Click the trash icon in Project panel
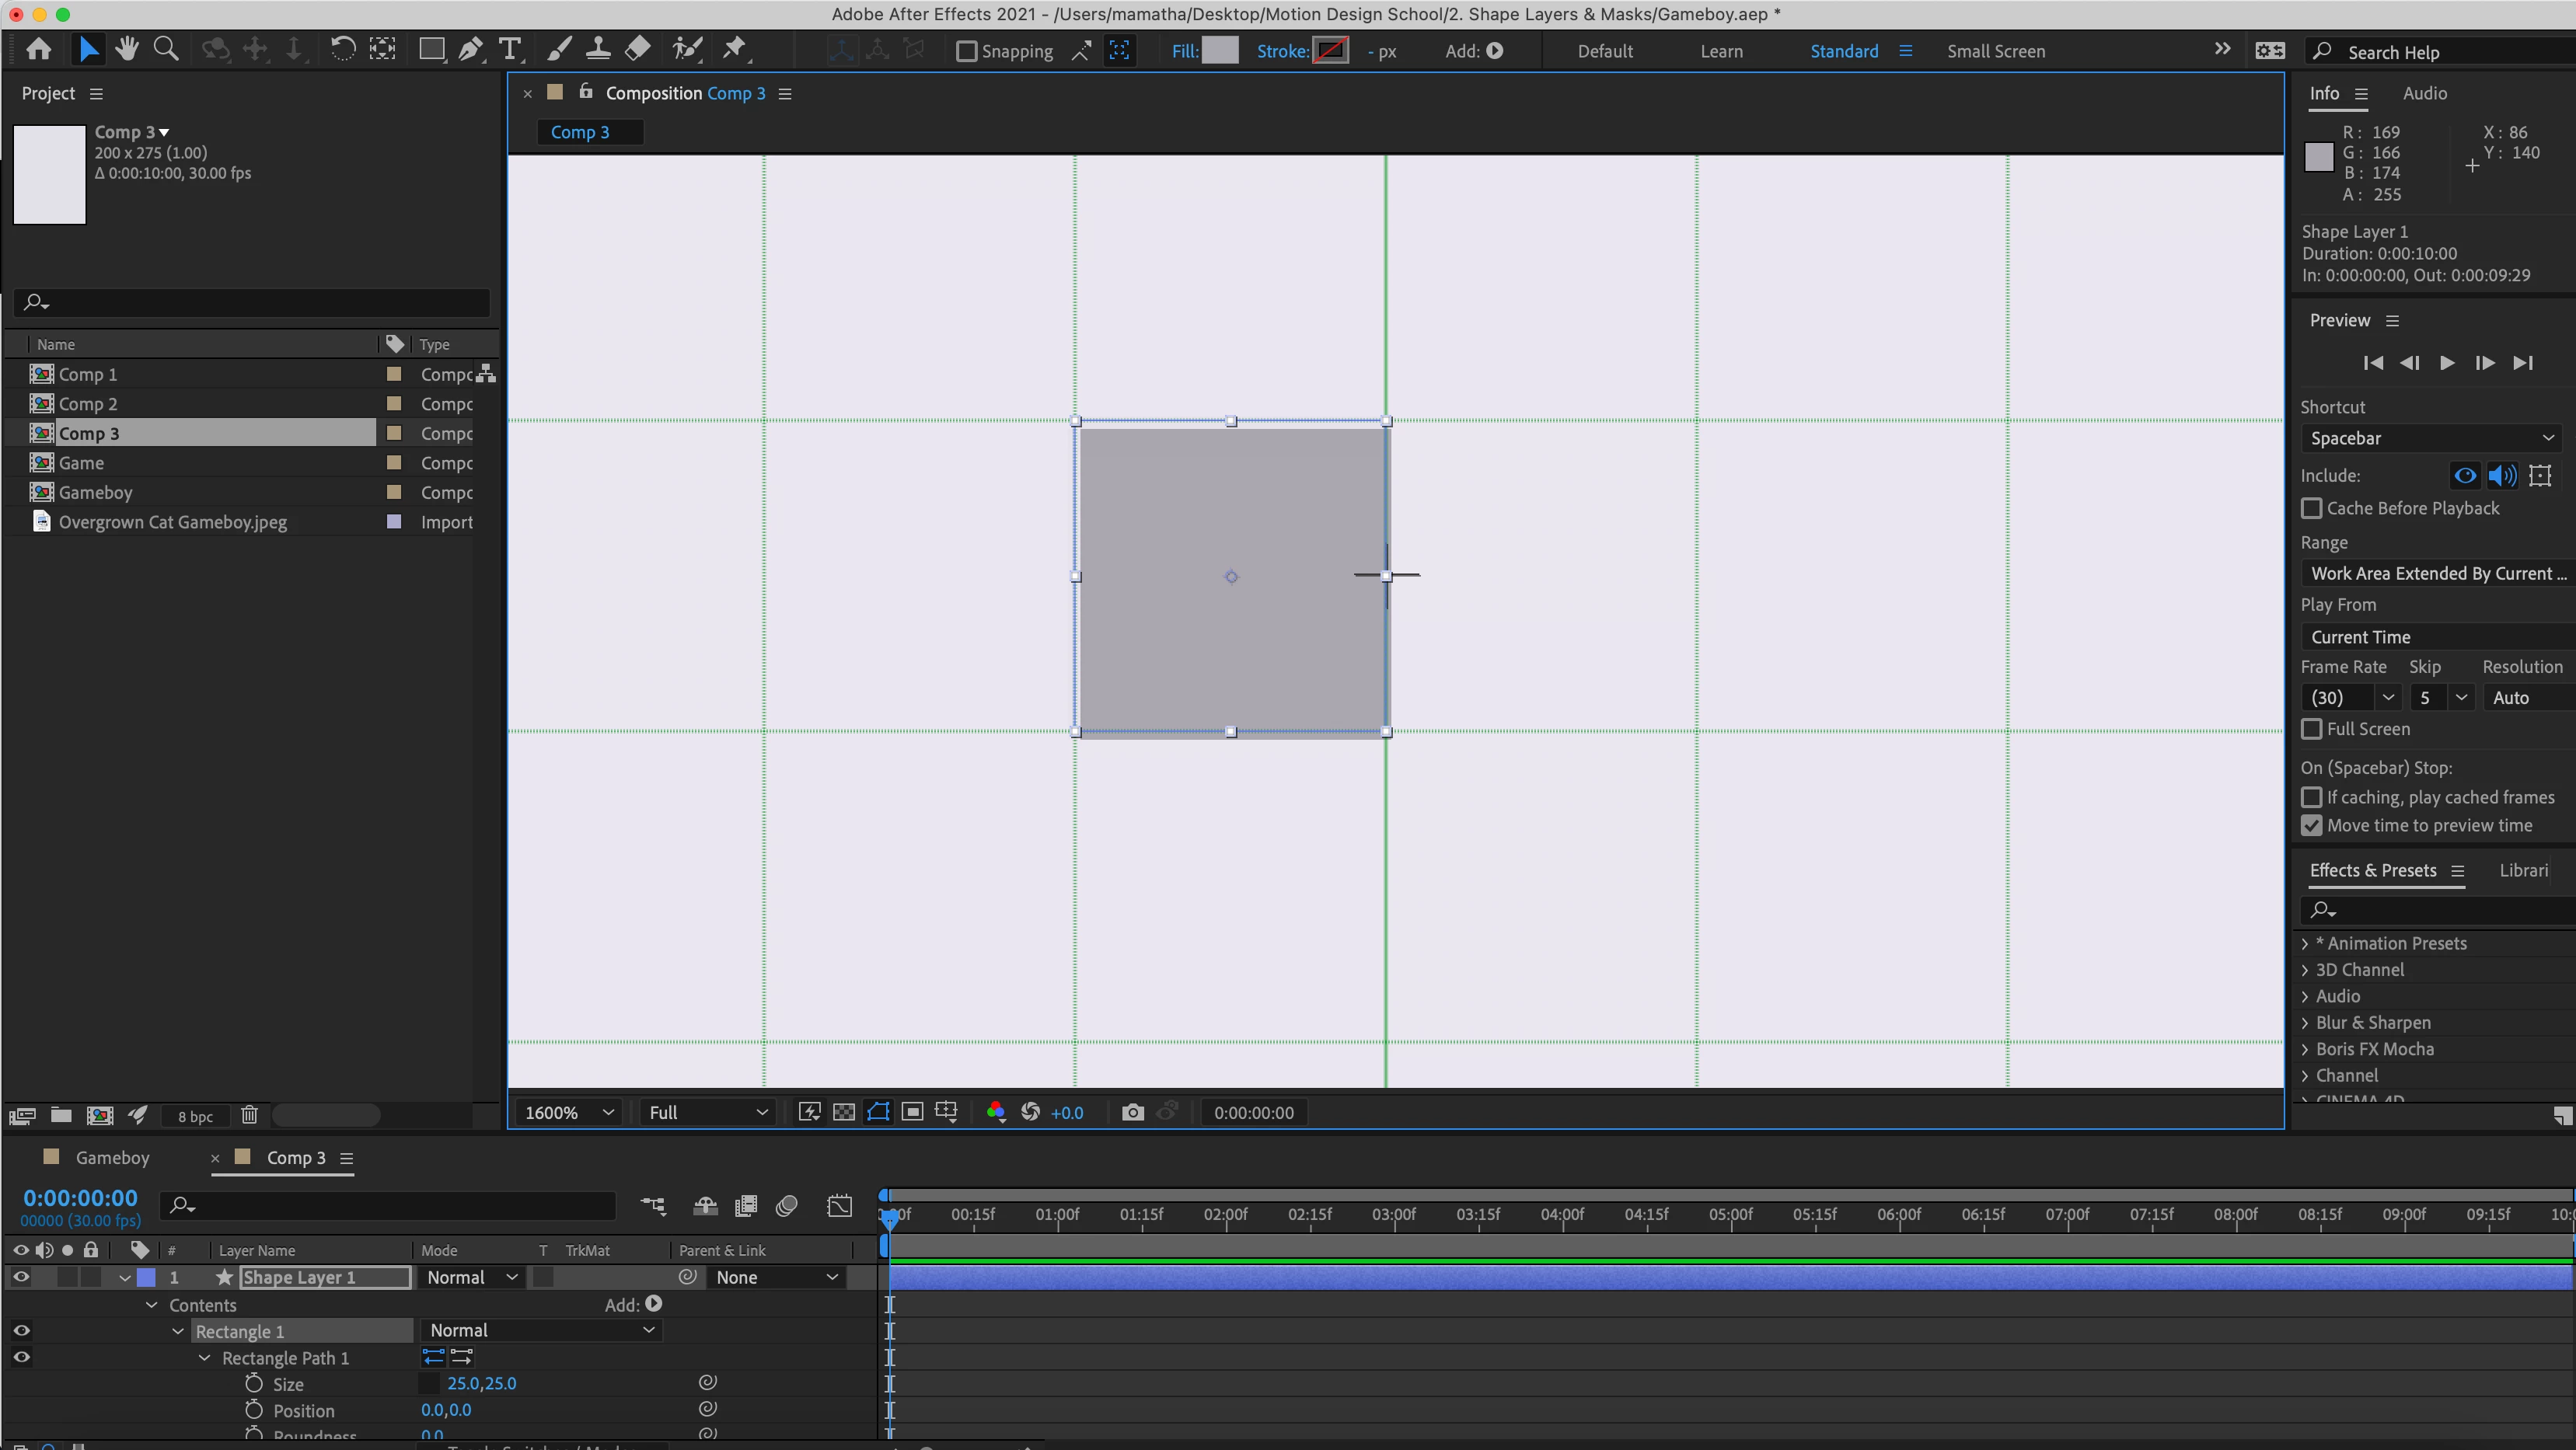 coord(249,1115)
